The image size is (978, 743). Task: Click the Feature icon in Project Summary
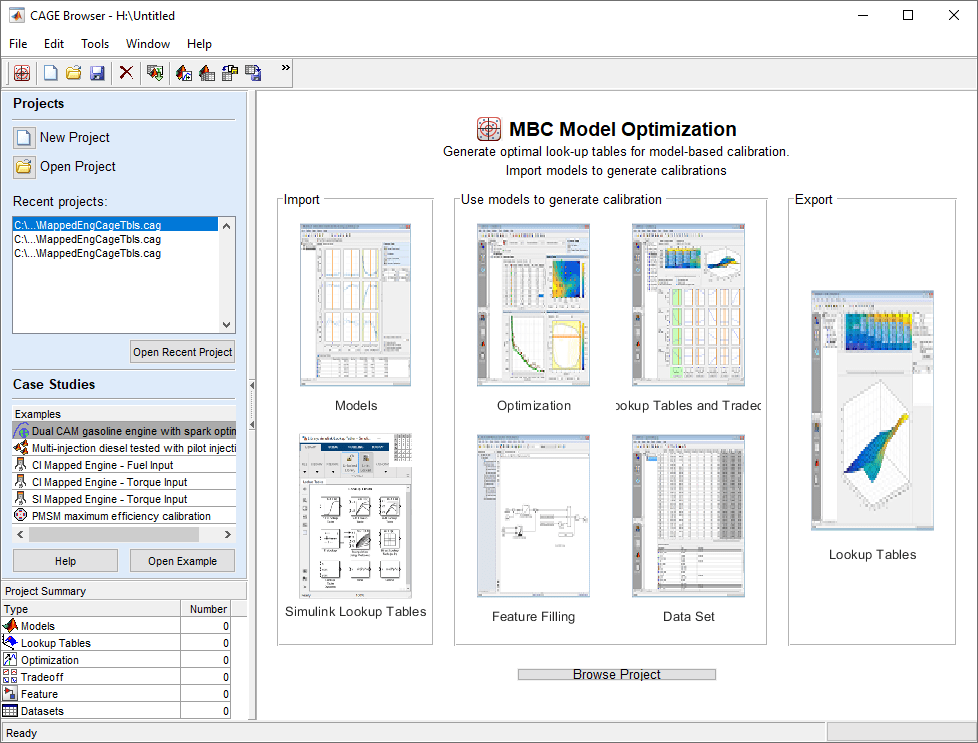tap(10, 694)
